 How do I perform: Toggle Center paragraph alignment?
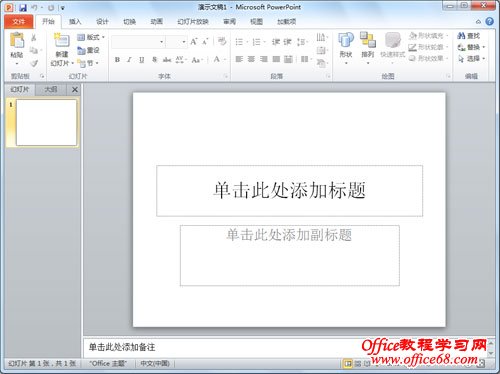click(x=251, y=59)
